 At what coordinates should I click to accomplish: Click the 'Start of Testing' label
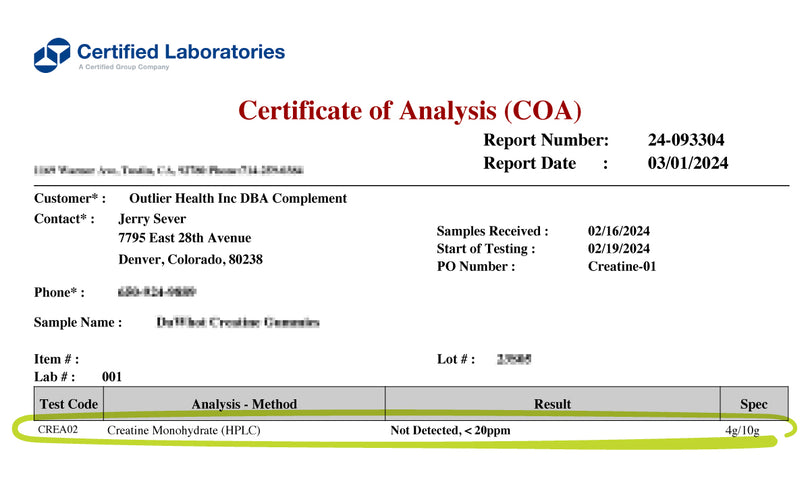(486, 249)
